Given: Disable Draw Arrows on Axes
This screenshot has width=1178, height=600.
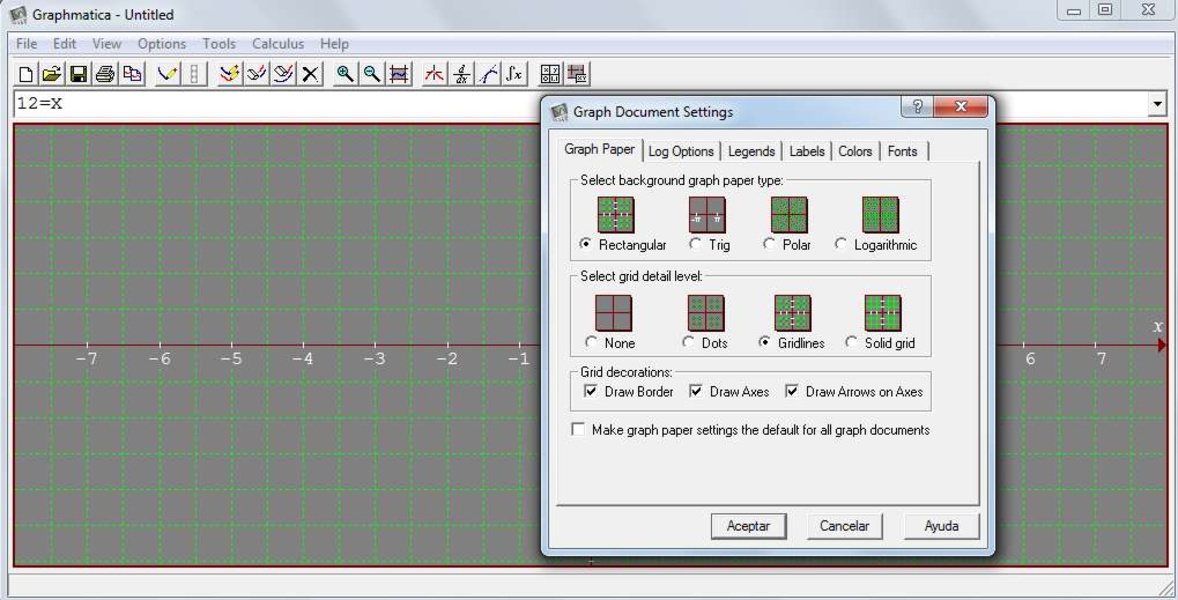Looking at the screenshot, I should [x=792, y=391].
